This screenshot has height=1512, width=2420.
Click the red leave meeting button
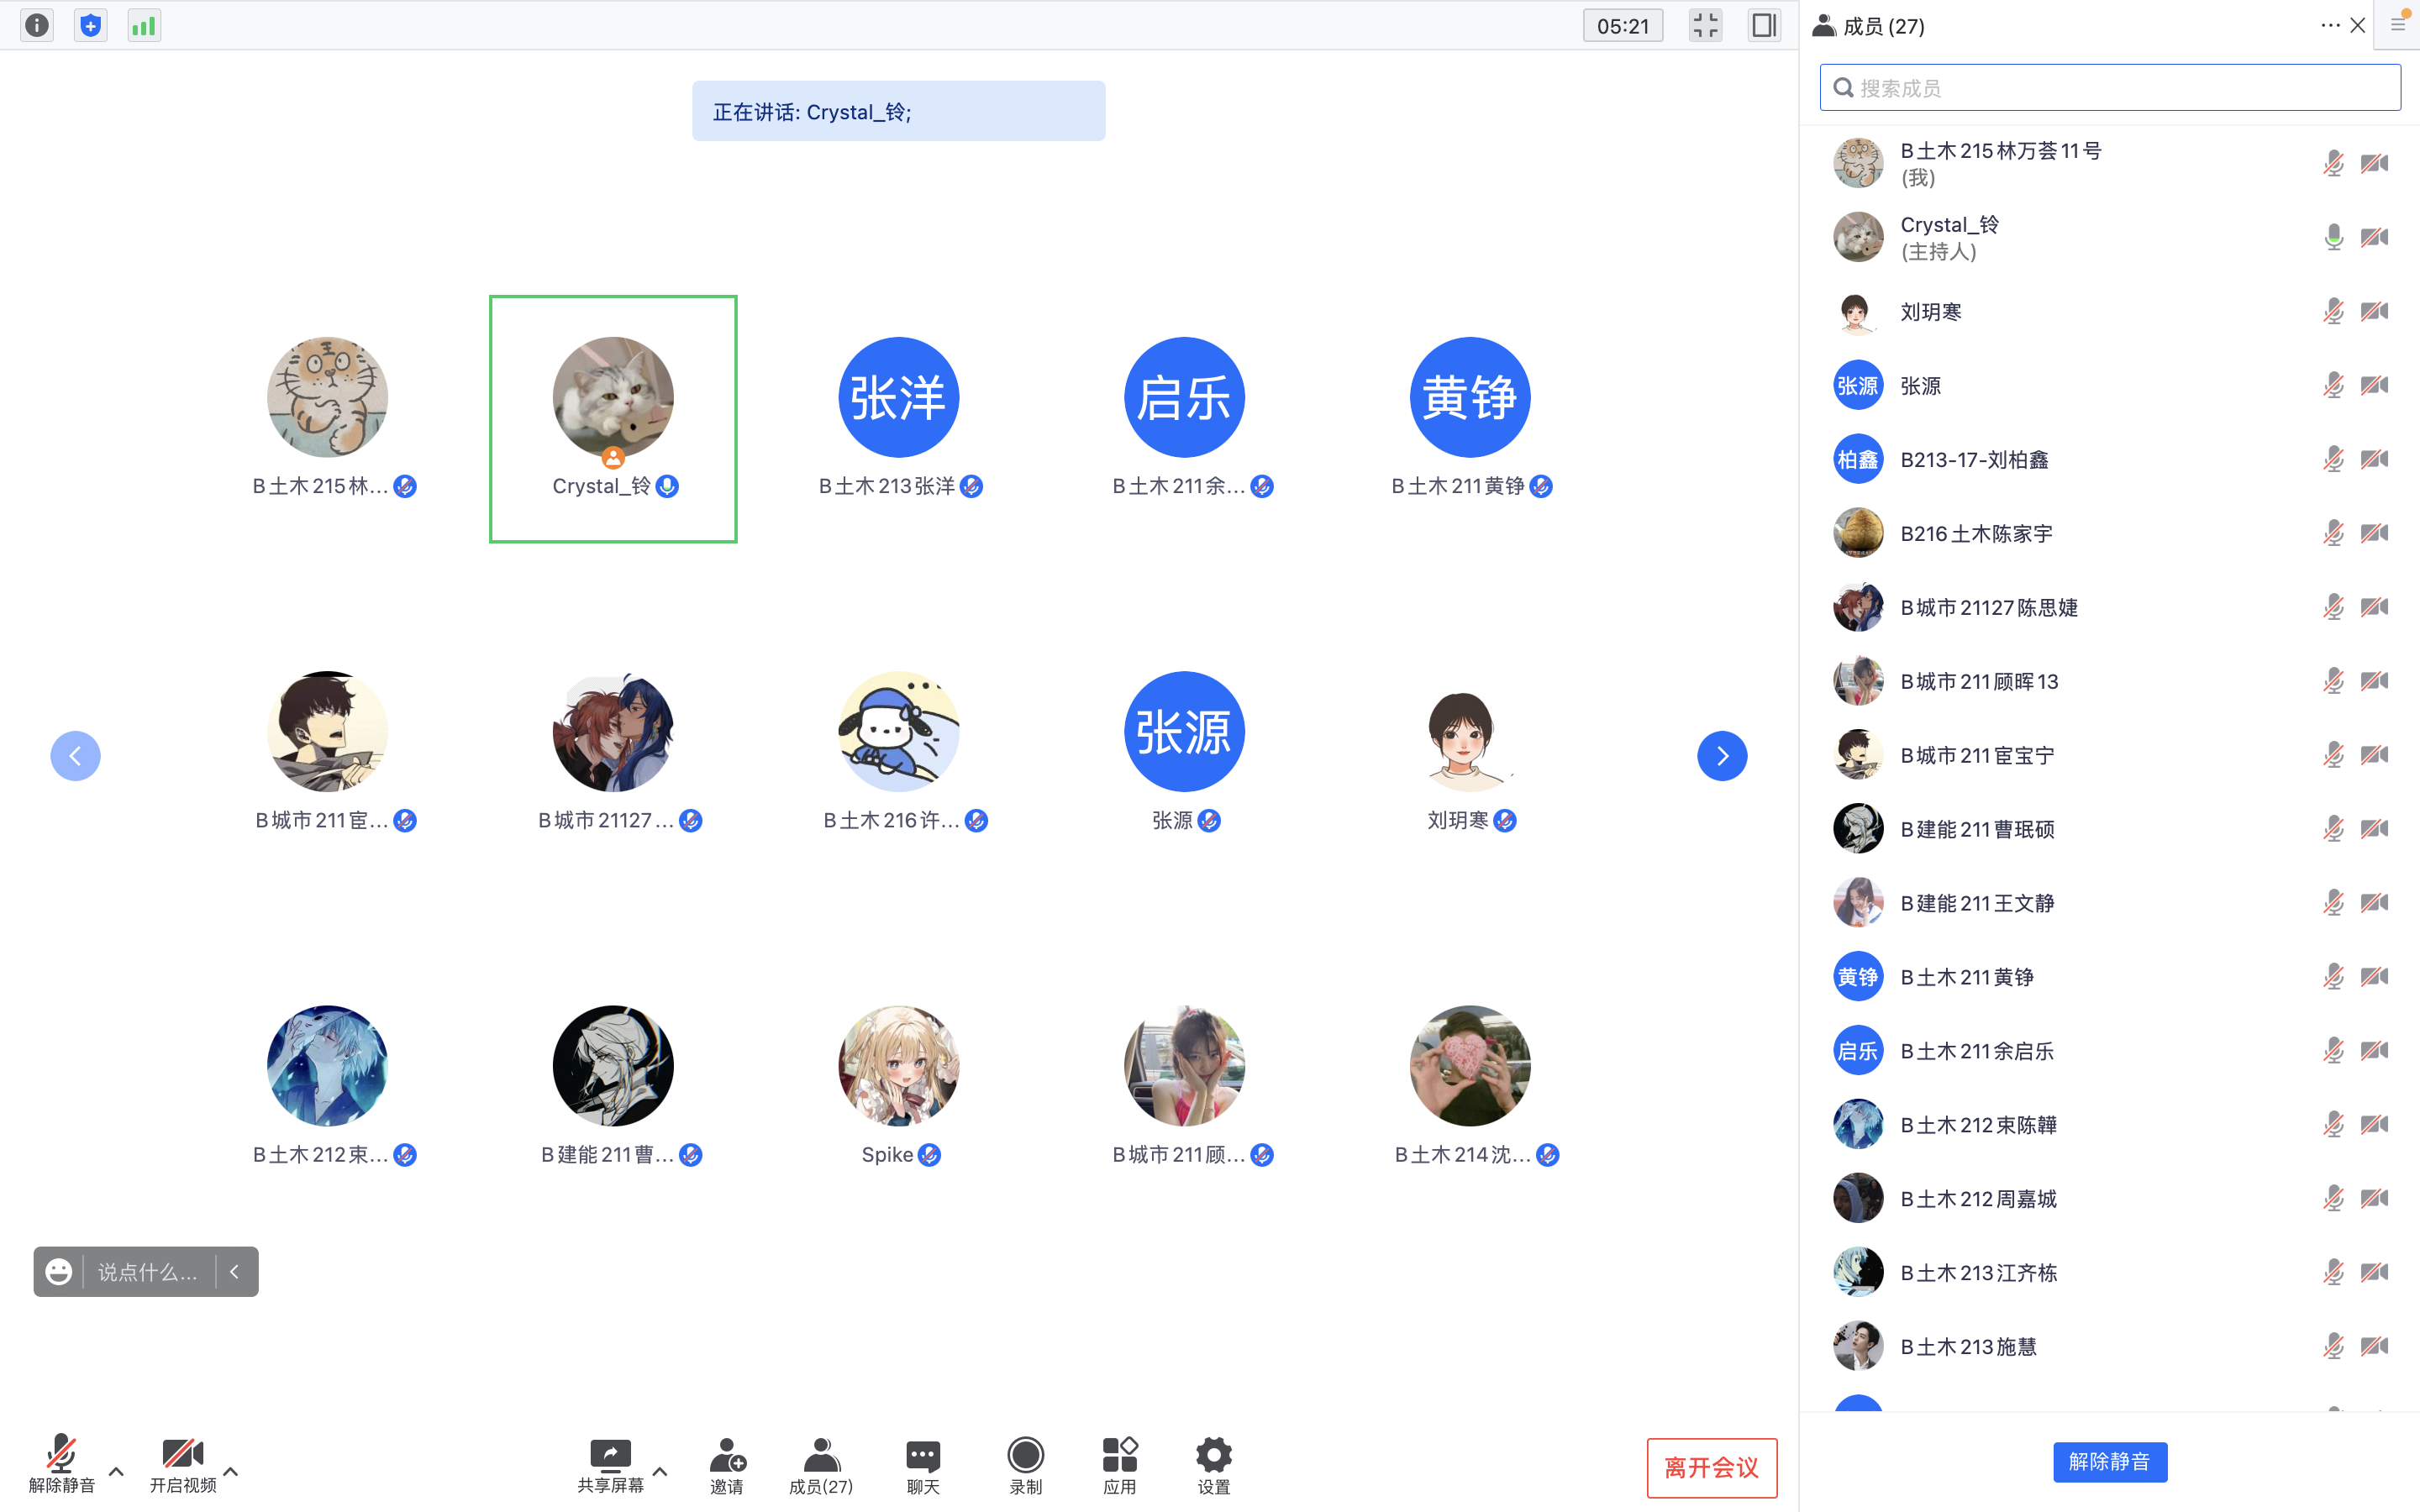1711,1467
